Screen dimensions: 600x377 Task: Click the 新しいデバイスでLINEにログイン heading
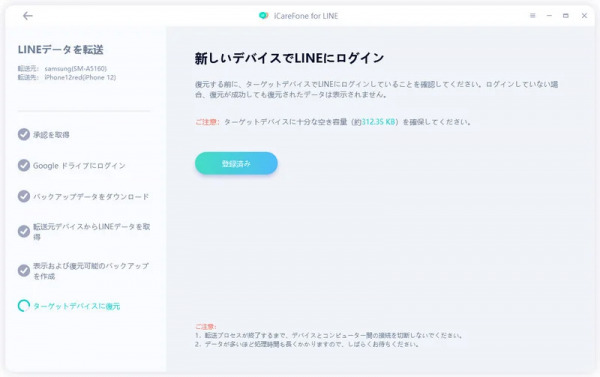tap(289, 58)
